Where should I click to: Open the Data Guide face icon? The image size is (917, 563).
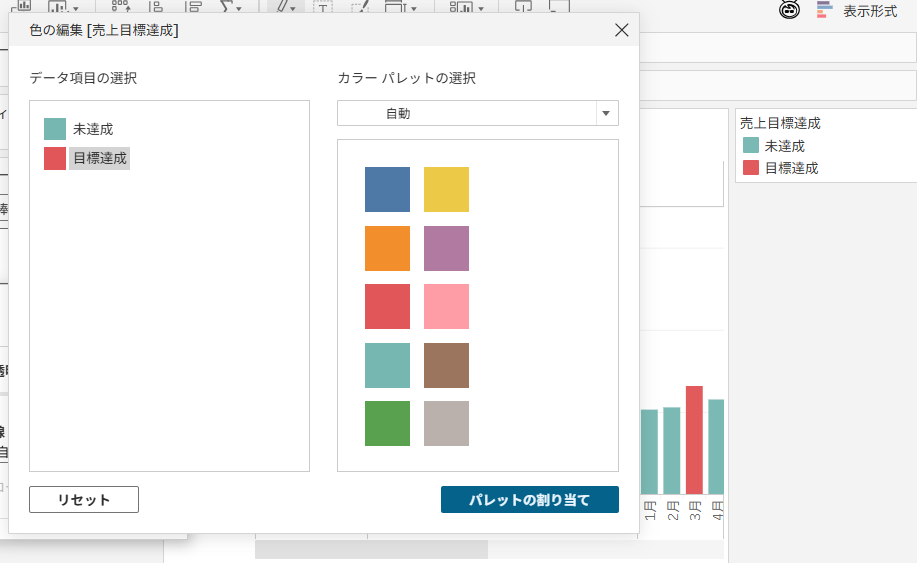point(790,9)
